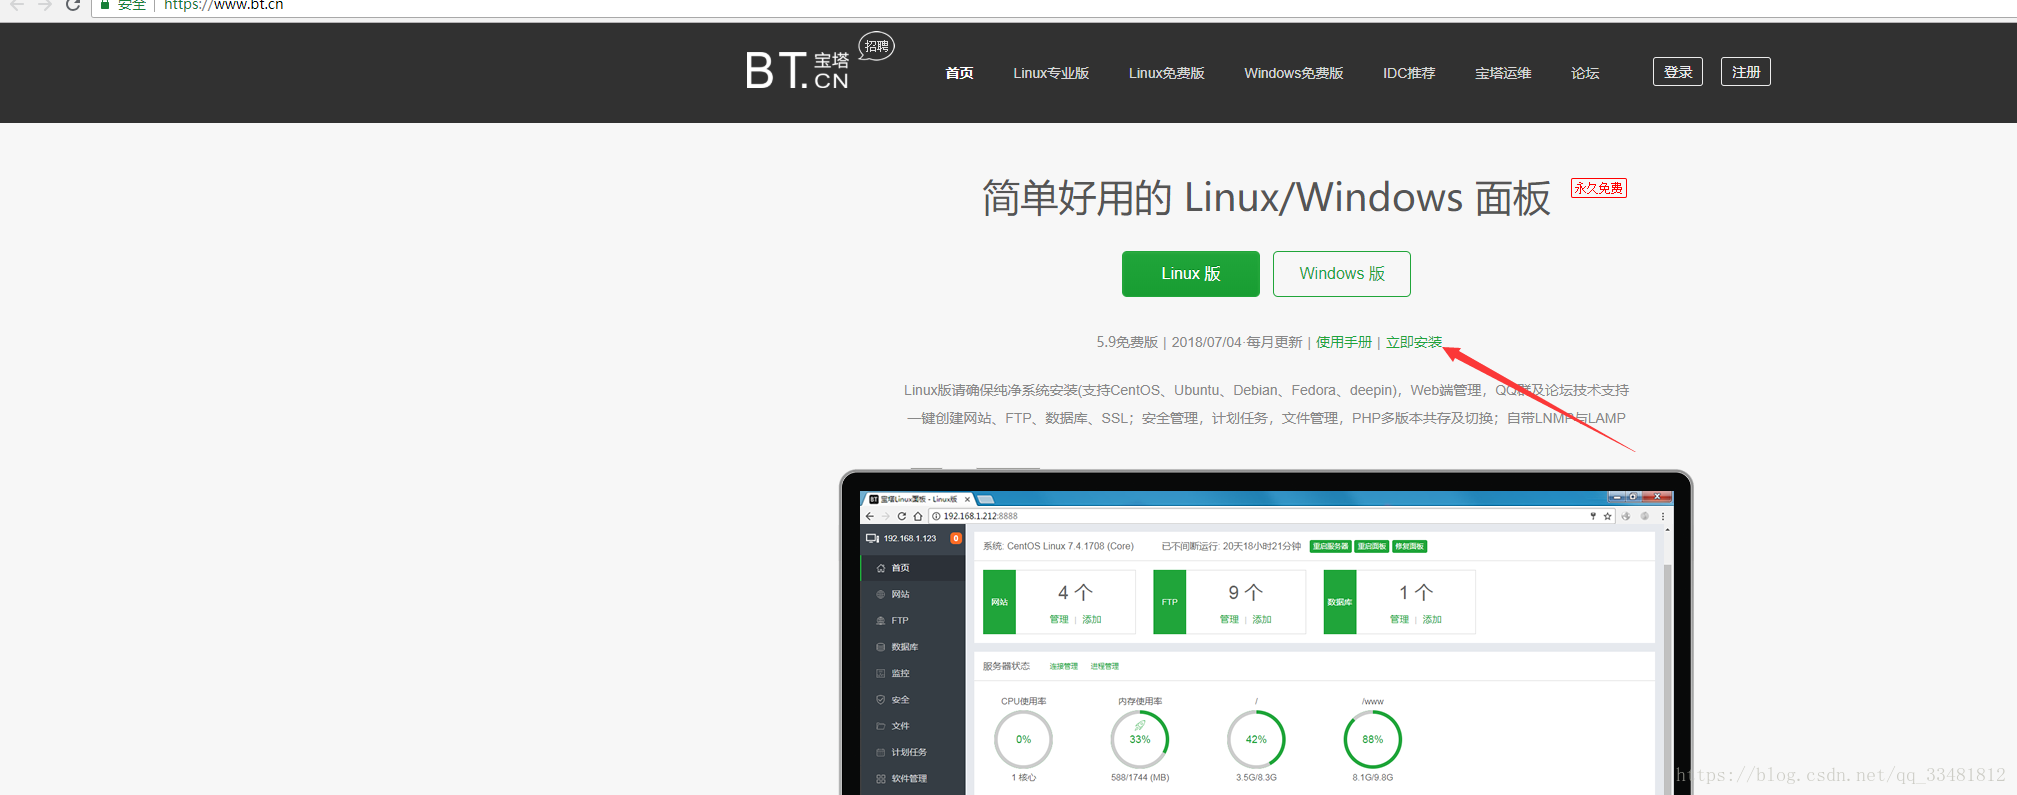Open 论坛 in the navigation
This screenshot has width=2017, height=795.
pos(1585,73)
